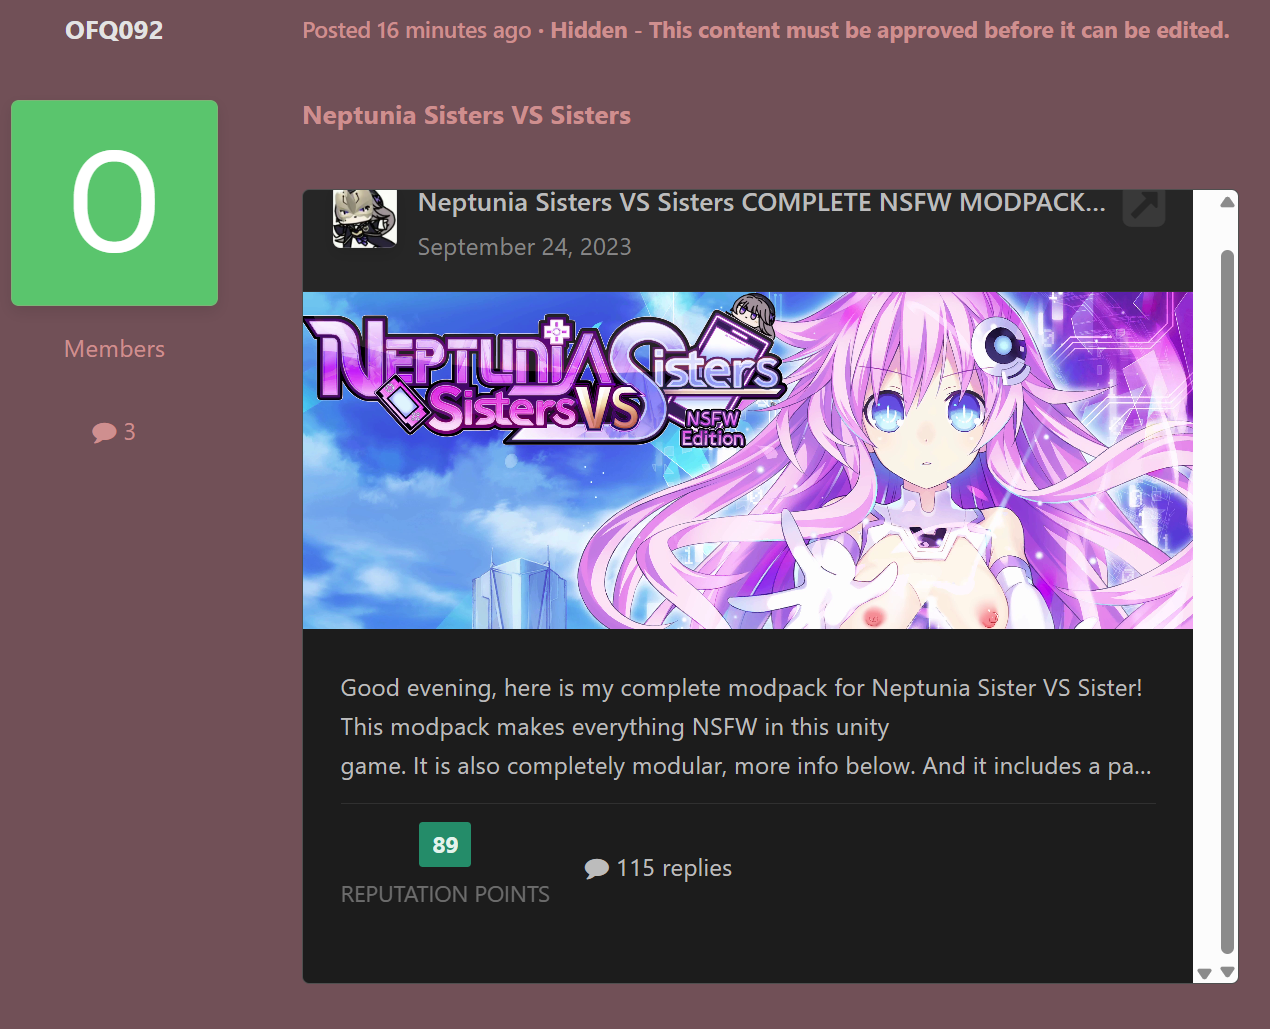Click the embed author's small avatar
1270x1029 pixels.
pyautogui.click(x=365, y=218)
